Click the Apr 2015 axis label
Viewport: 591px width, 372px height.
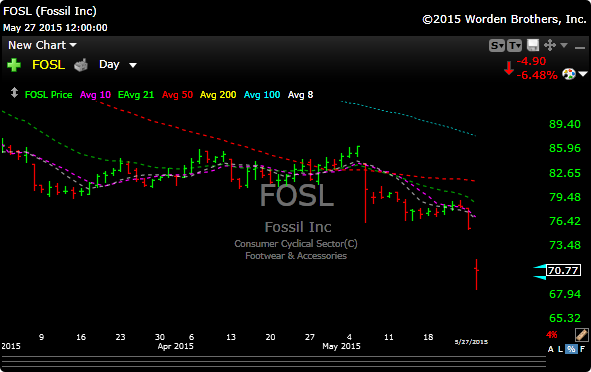coord(175,346)
